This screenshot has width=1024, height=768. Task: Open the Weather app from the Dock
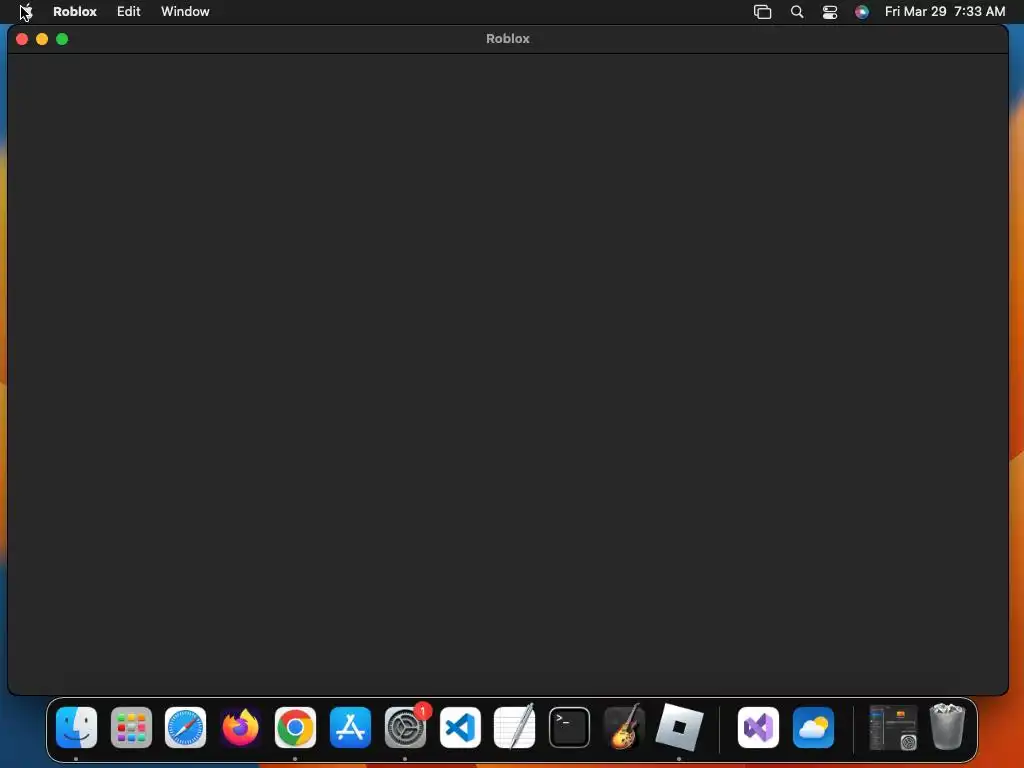pyautogui.click(x=813, y=727)
